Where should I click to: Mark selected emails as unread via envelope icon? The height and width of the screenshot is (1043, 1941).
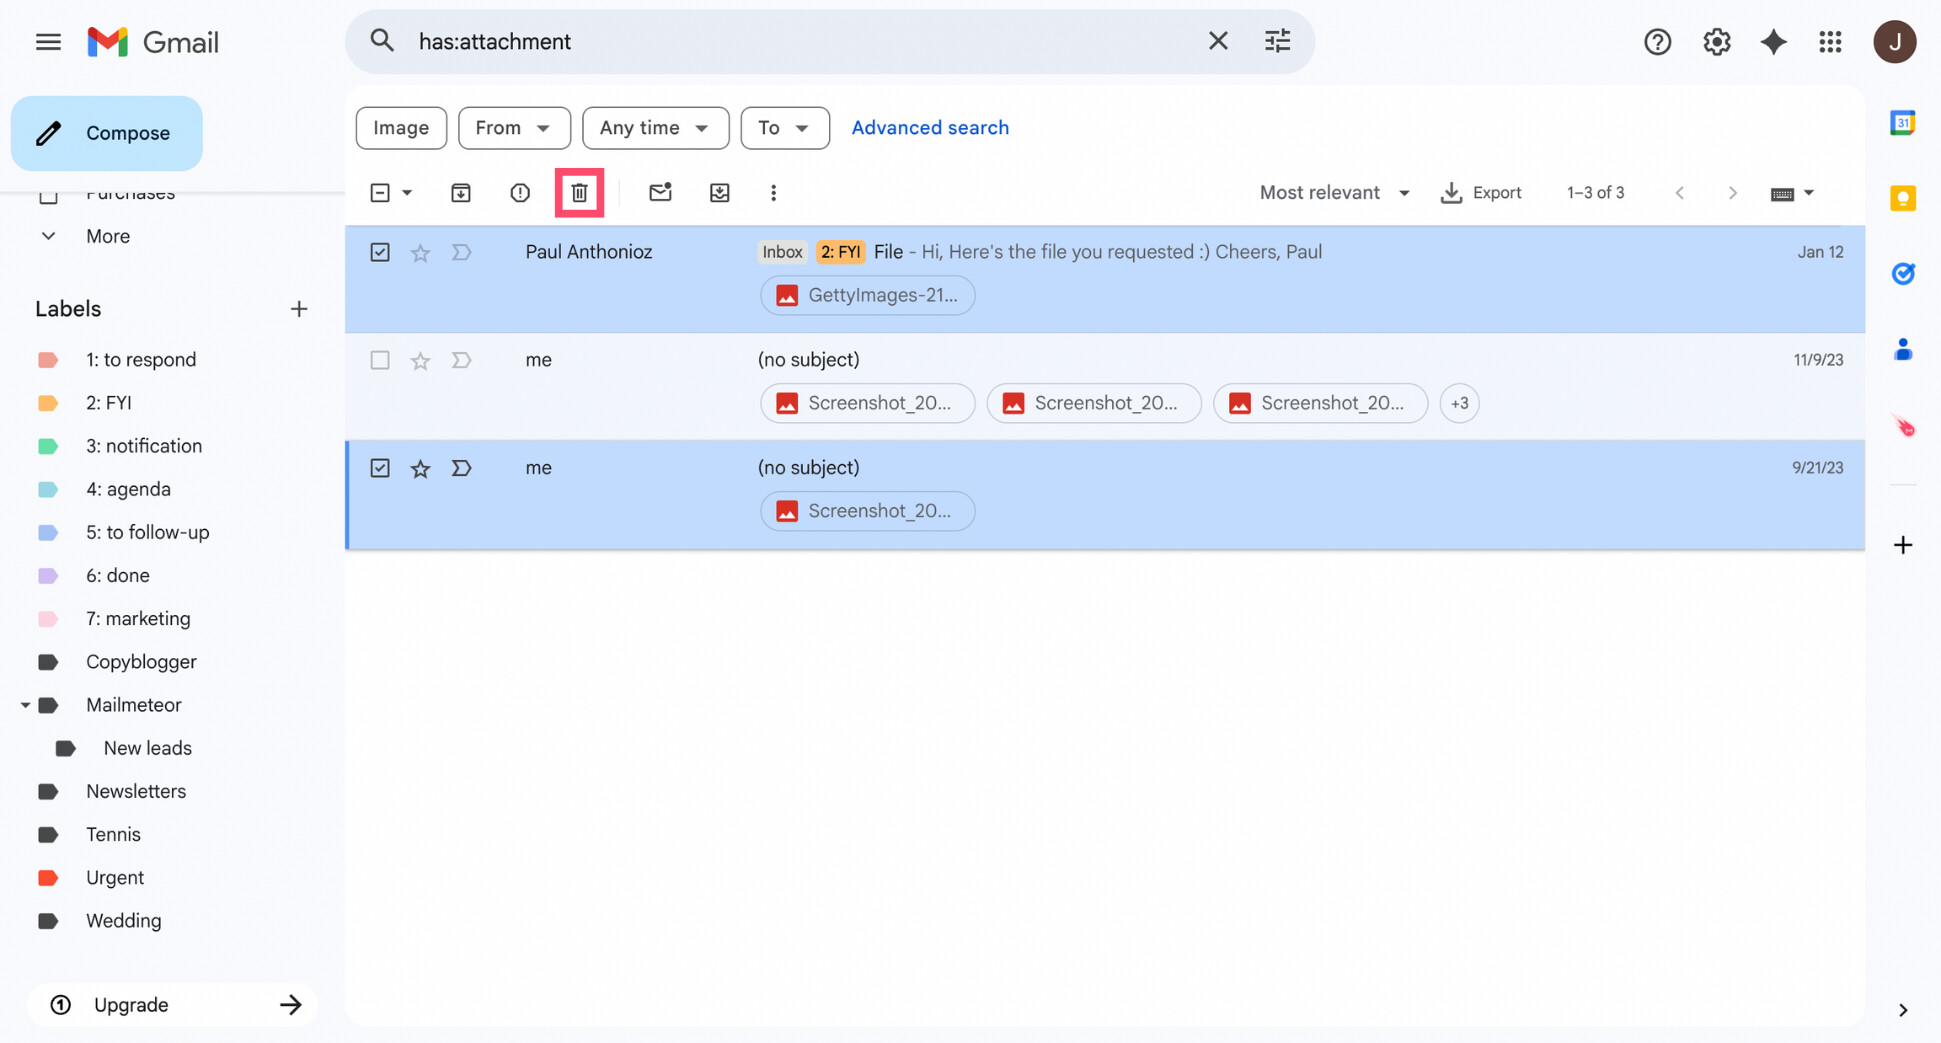tap(660, 192)
